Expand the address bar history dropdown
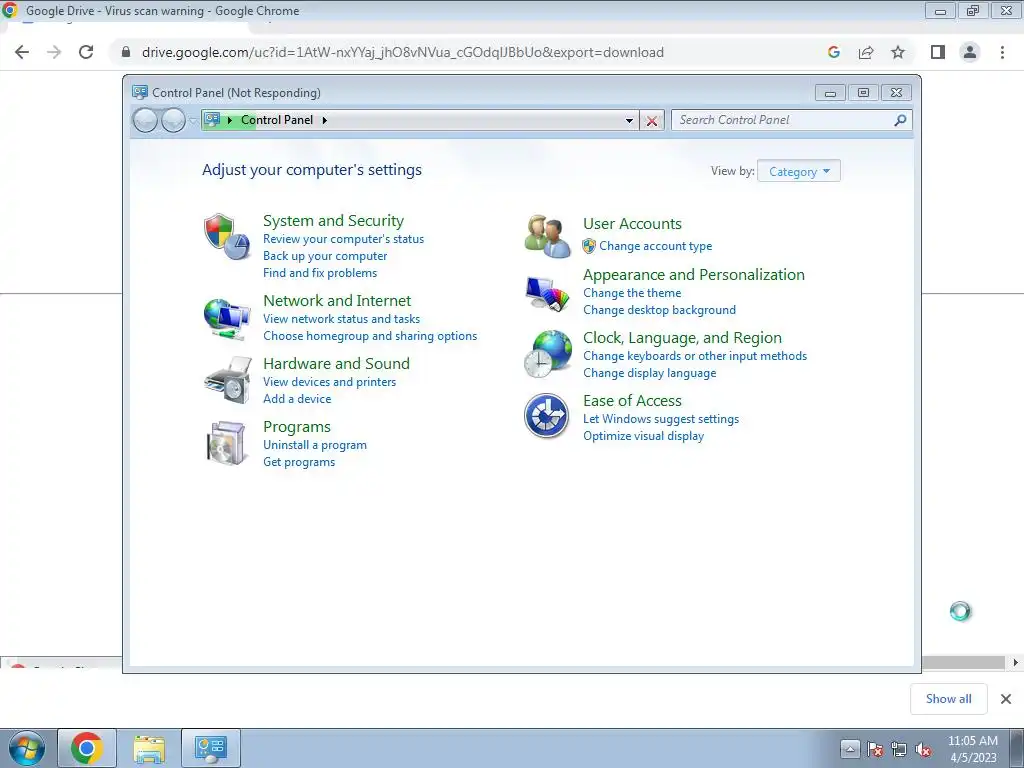The width and height of the screenshot is (1024, 768). point(629,120)
